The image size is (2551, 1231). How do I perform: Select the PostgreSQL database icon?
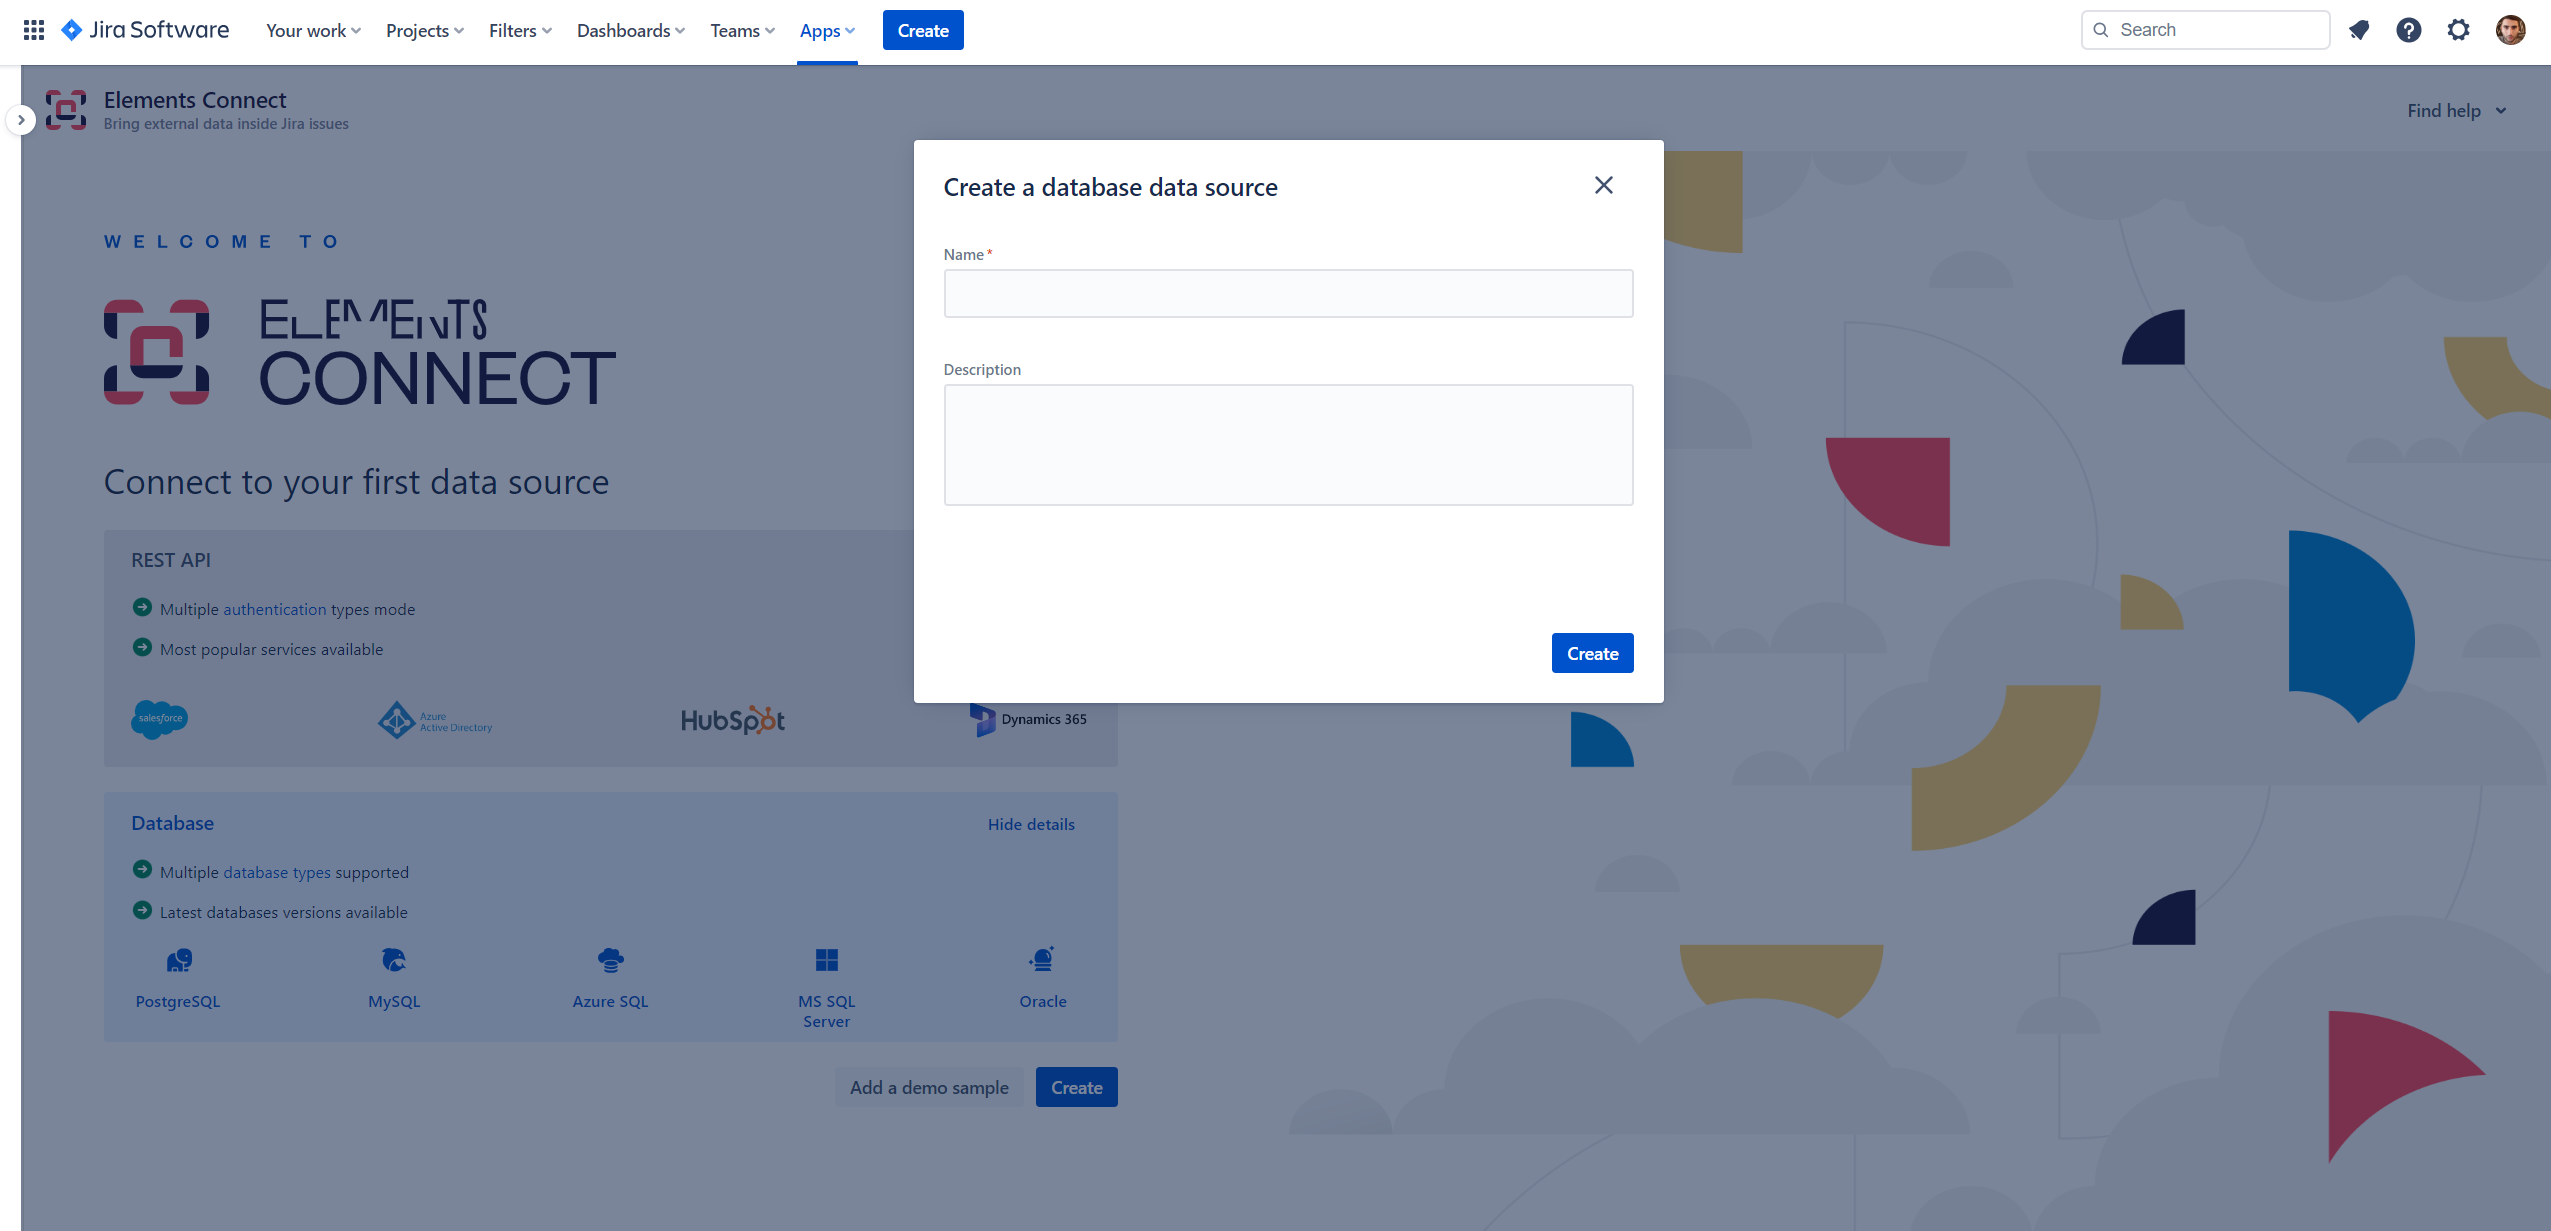point(179,961)
